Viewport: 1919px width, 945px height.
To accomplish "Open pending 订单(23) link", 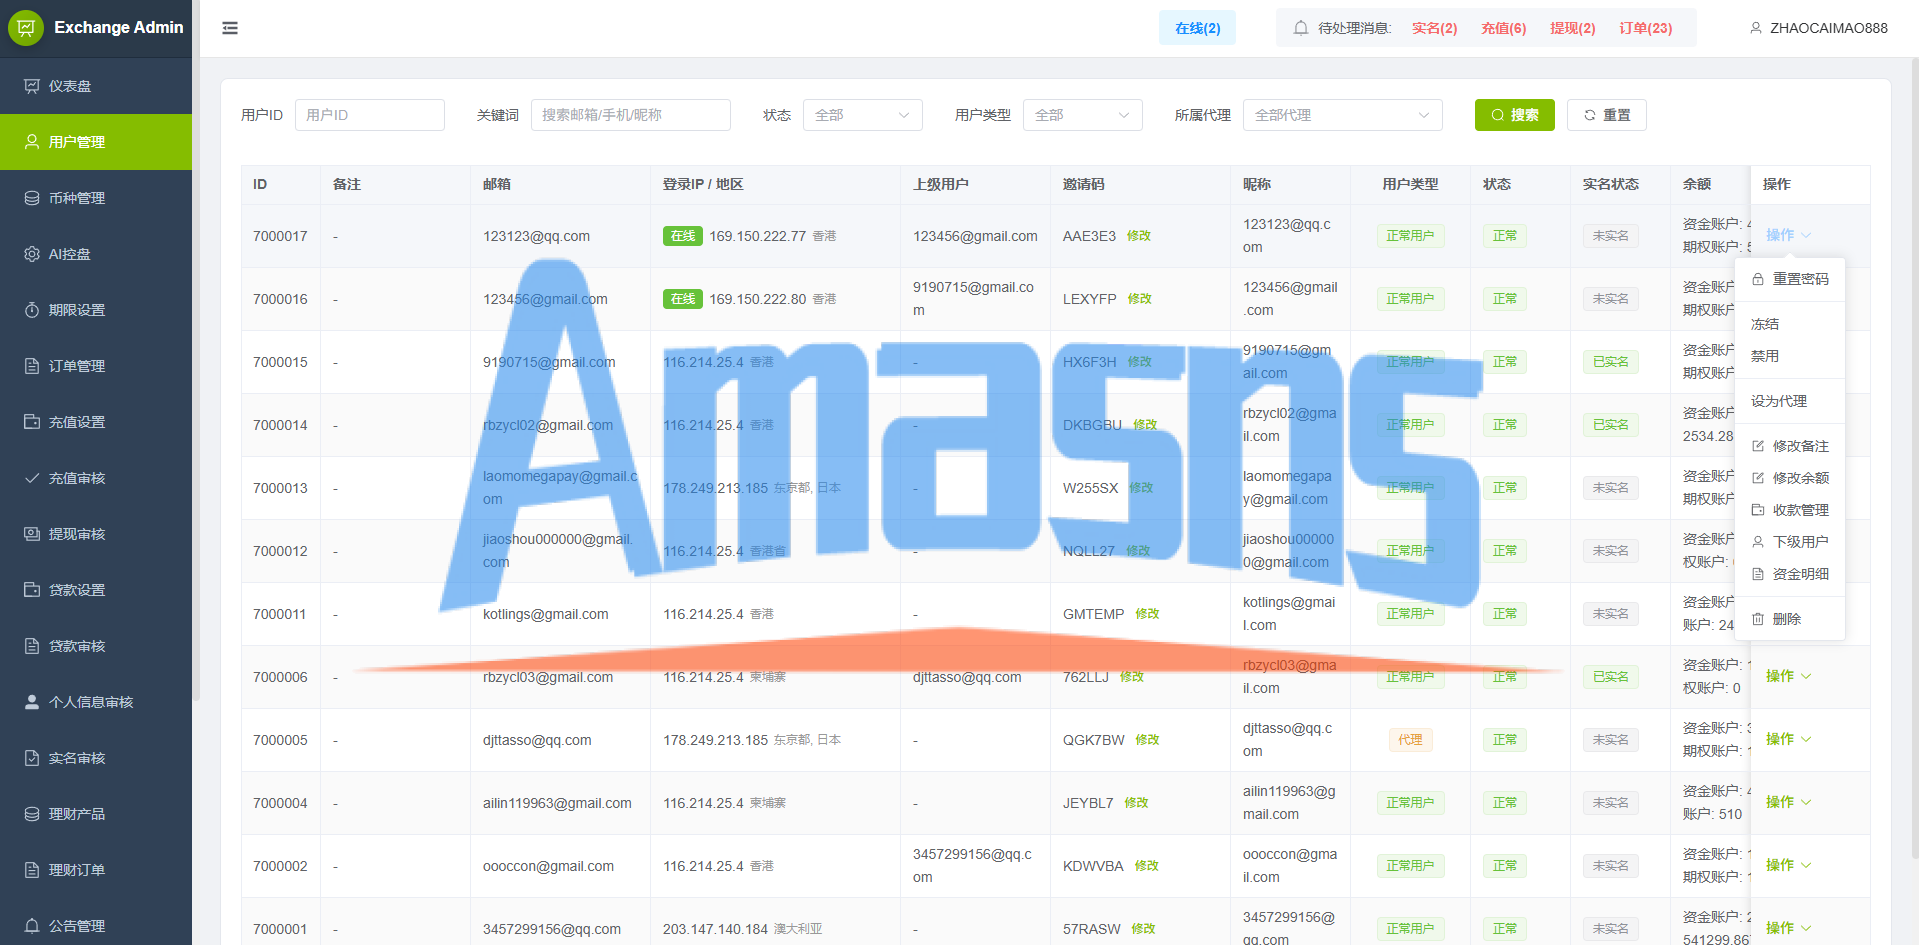I will click(1645, 28).
